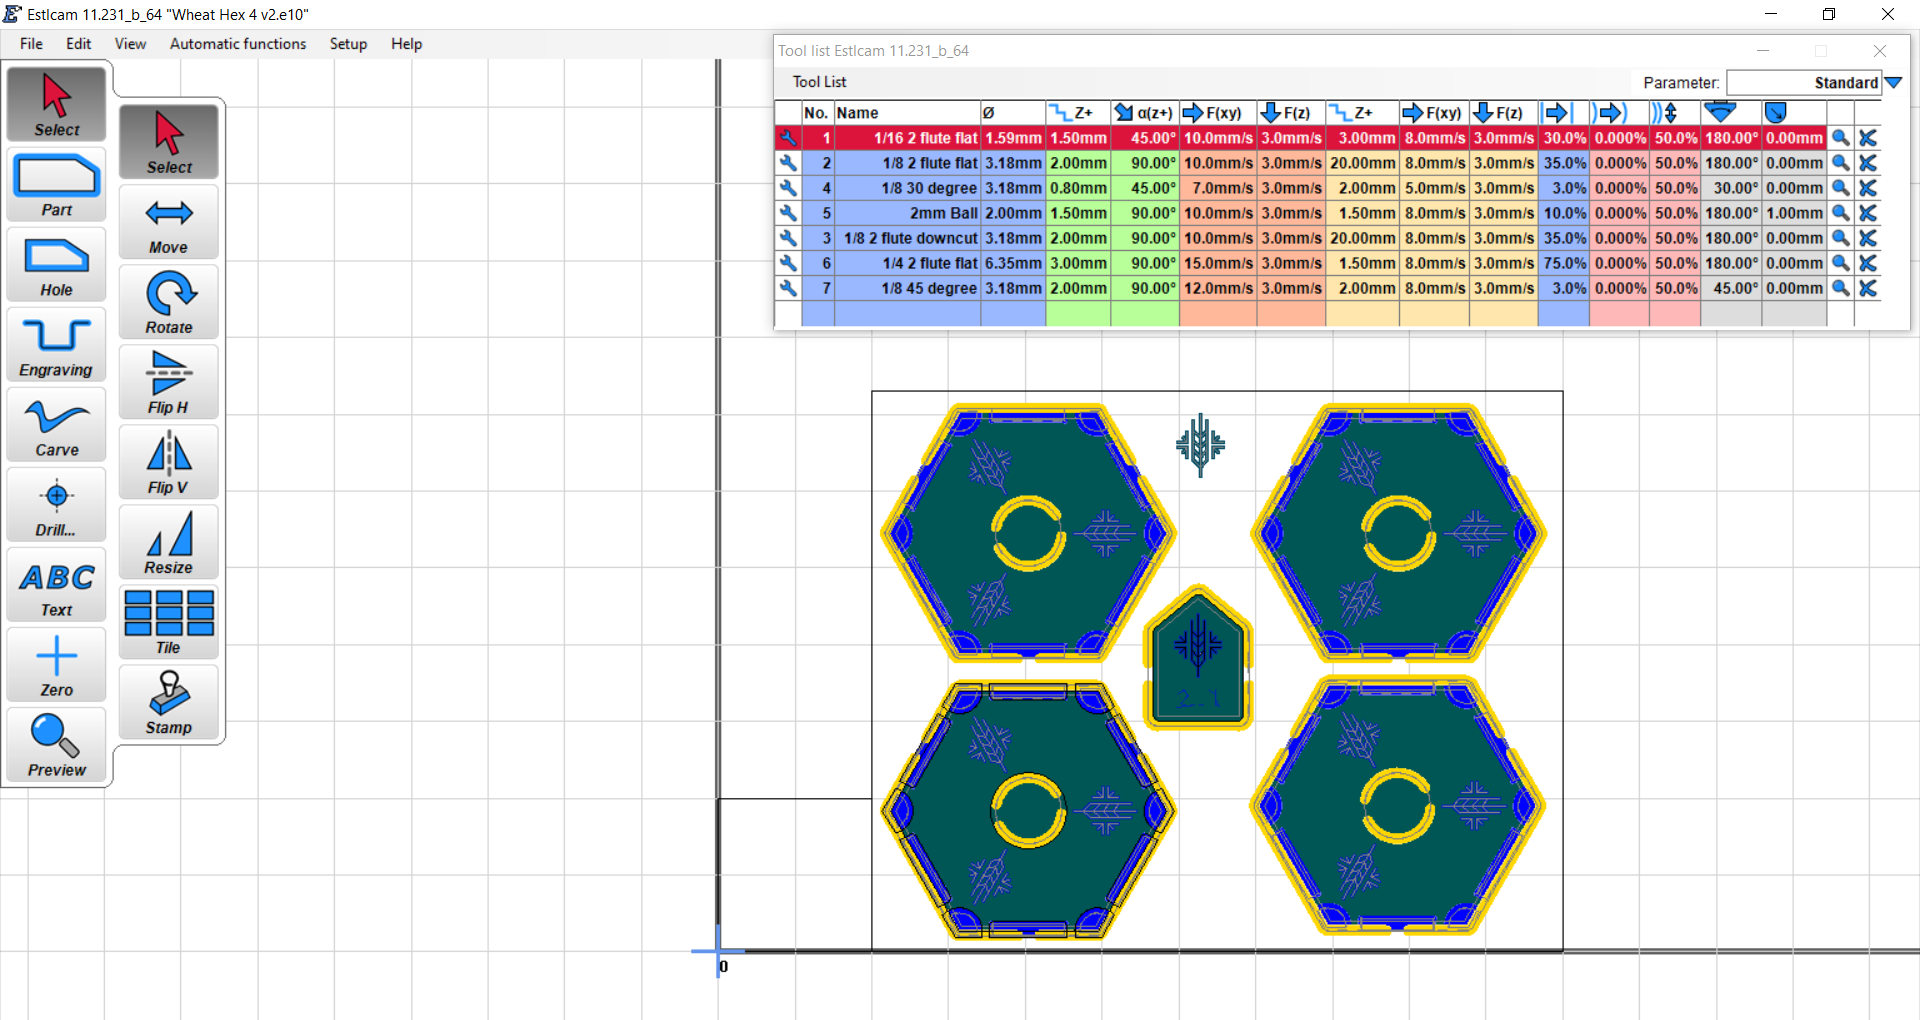1920x1020 pixels.
Task: Click the empty last row's Name cell in Tool list
Action: (x=907, y=314)
